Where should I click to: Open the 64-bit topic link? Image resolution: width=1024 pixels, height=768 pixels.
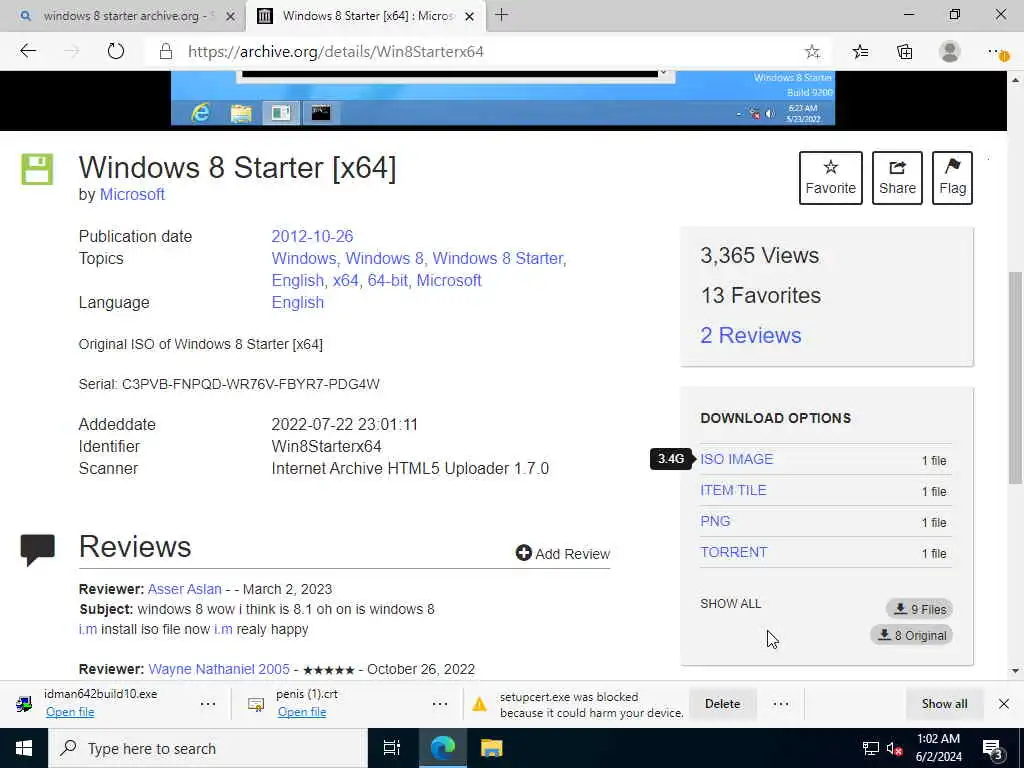[387, 281]
